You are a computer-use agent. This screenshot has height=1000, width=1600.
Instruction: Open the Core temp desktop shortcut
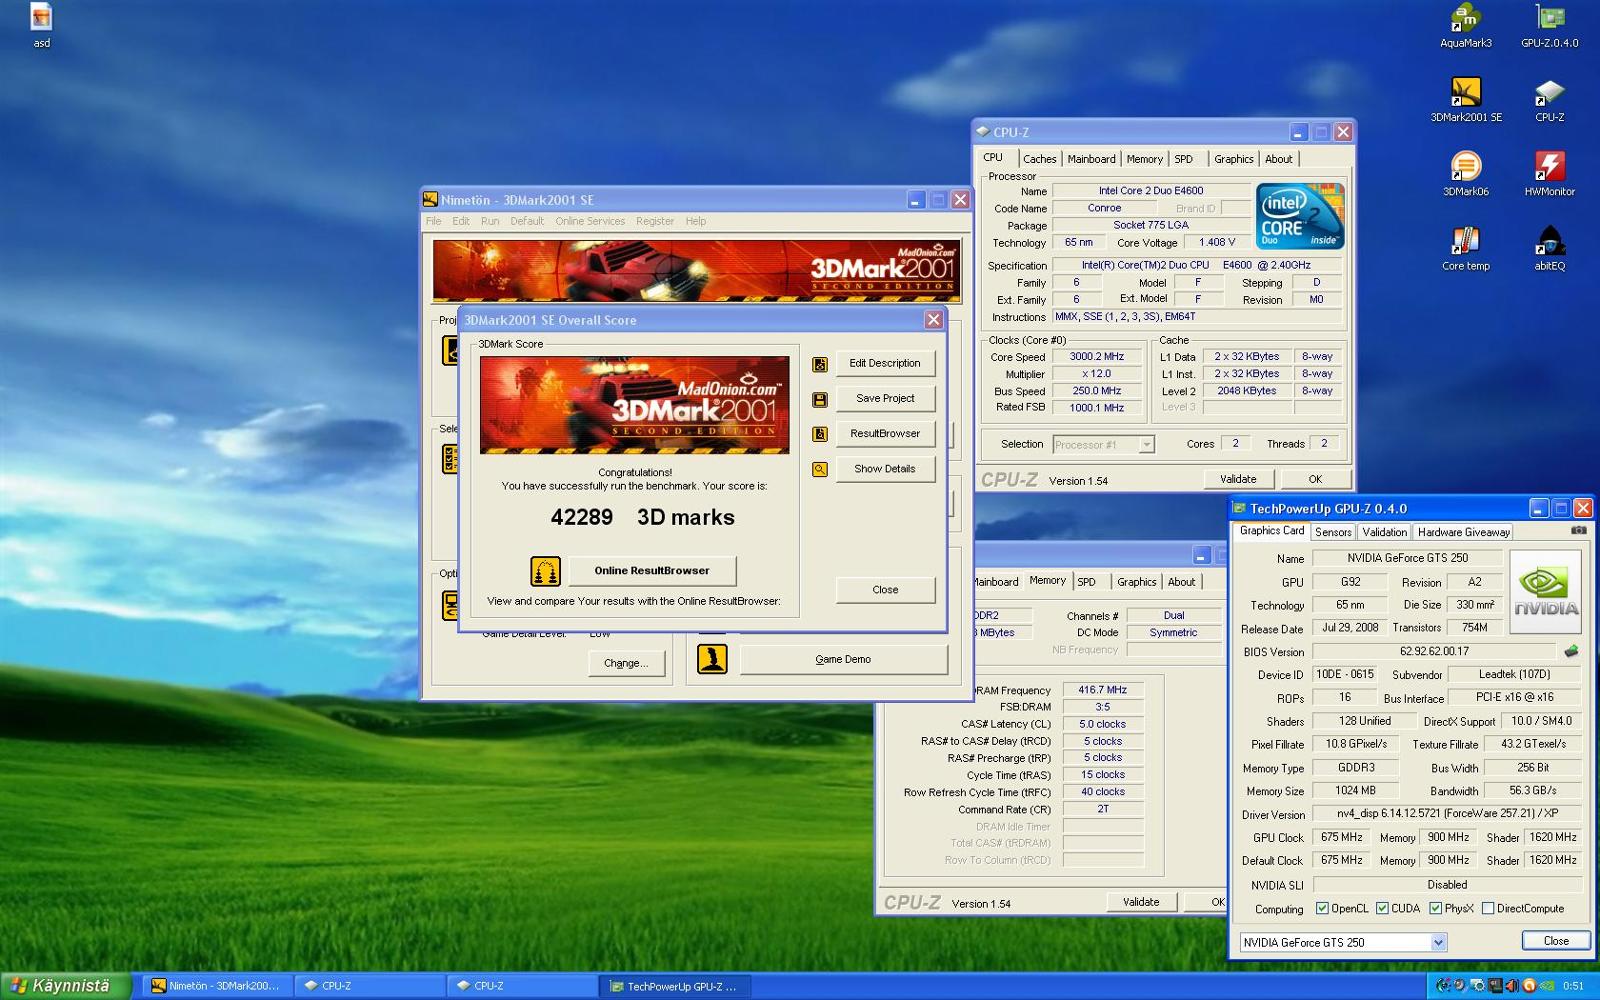coord(1465,247)
